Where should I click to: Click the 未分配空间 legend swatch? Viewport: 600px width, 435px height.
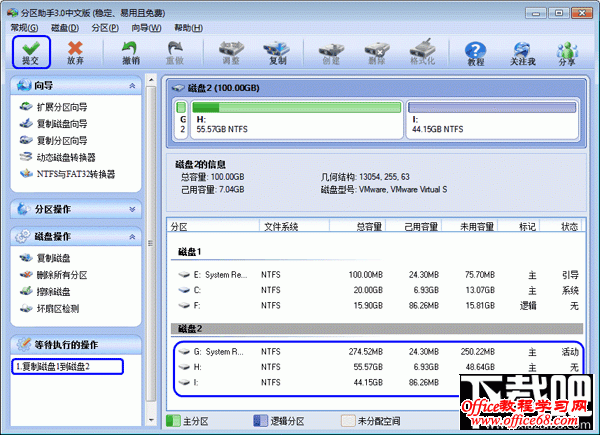(x=348, y=421)
